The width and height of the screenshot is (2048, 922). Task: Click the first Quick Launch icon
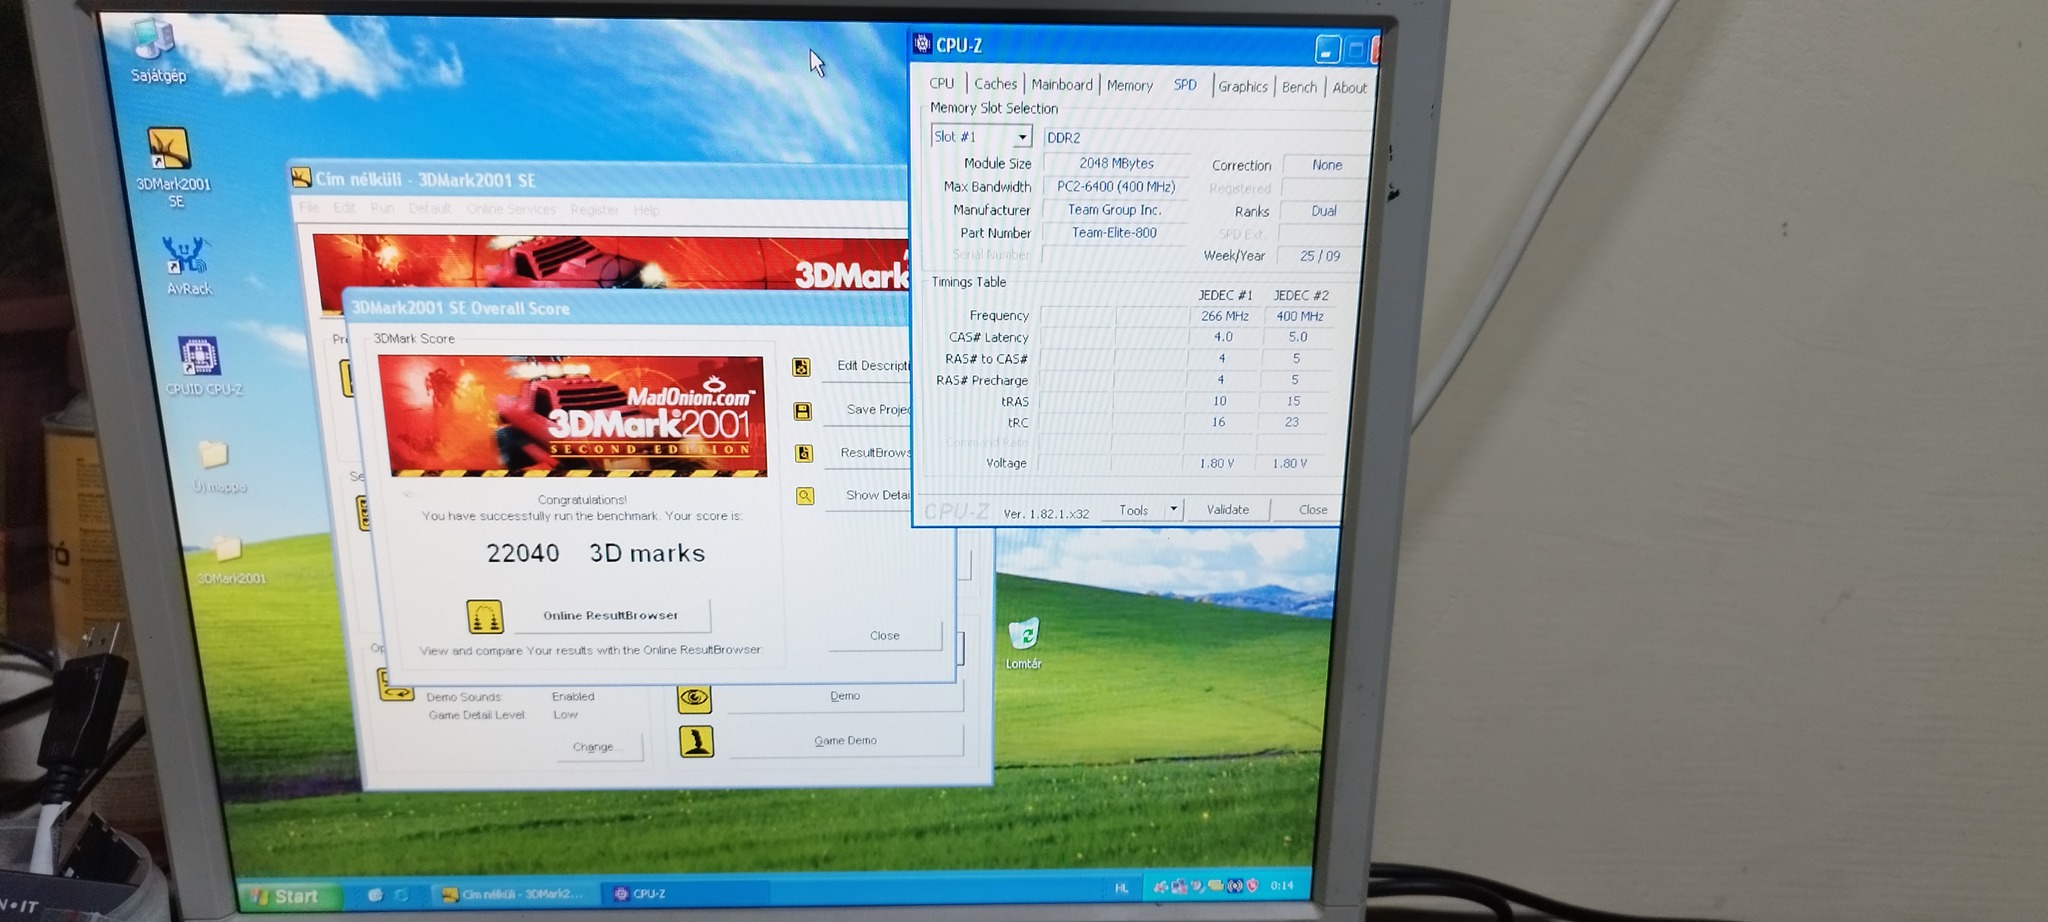[x=375, y=895]
